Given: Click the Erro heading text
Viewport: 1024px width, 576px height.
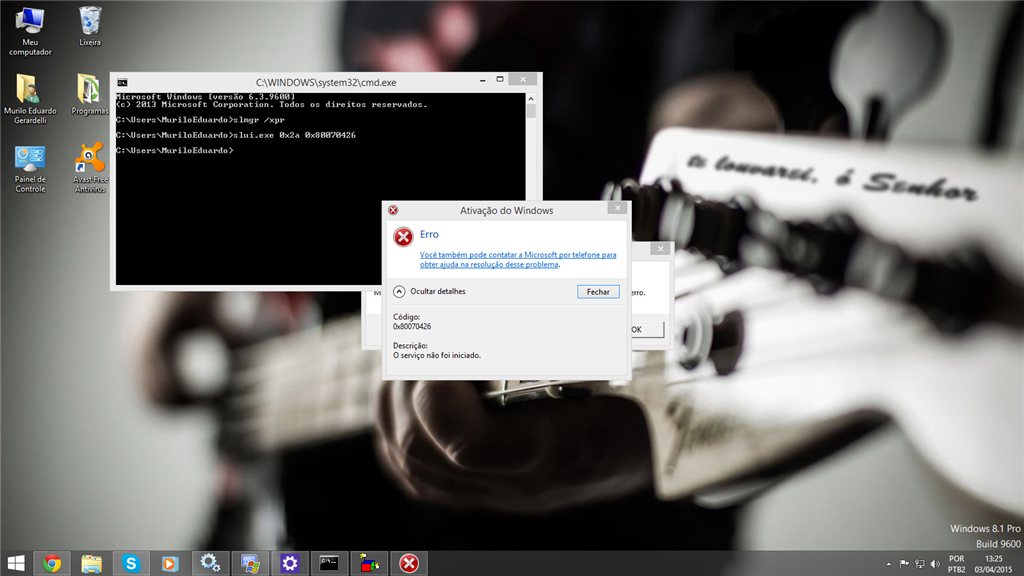Looking at the screenshot, I should 429,234.
